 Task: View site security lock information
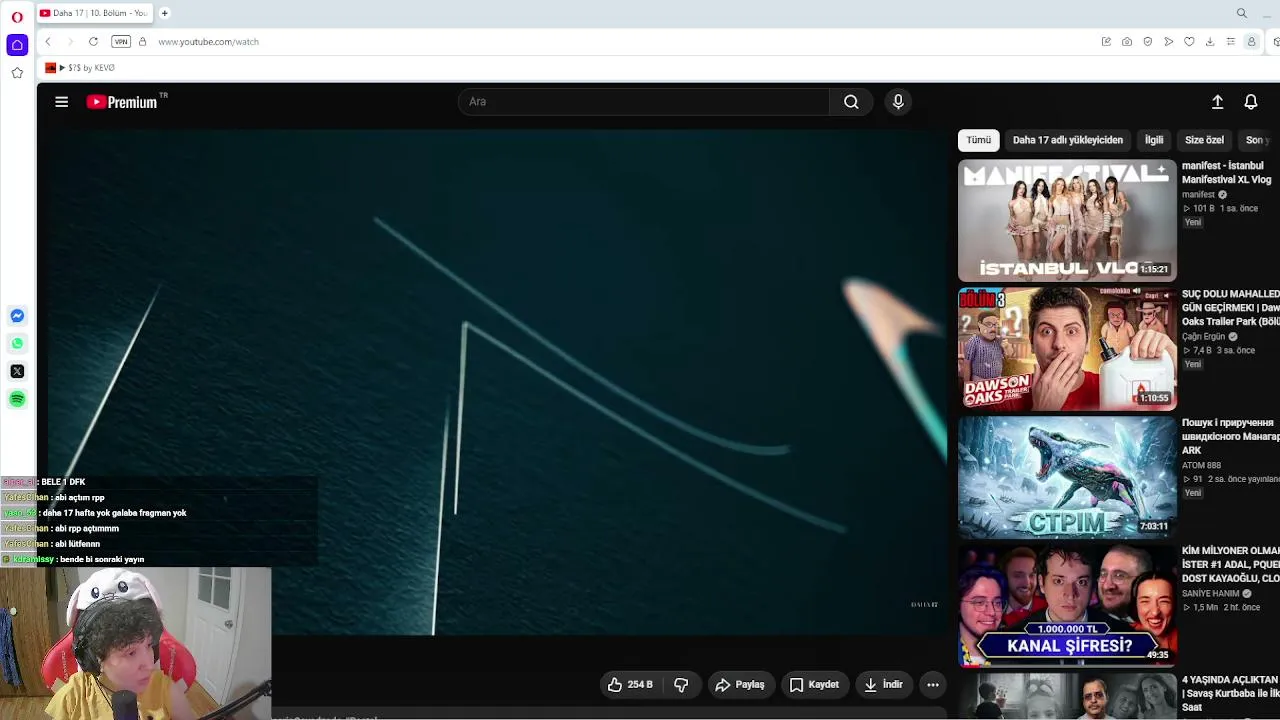pos(142,42)
